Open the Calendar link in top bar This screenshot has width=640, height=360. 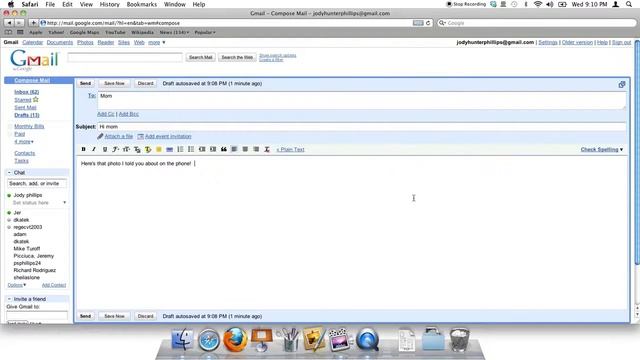(x=33, y=42)
